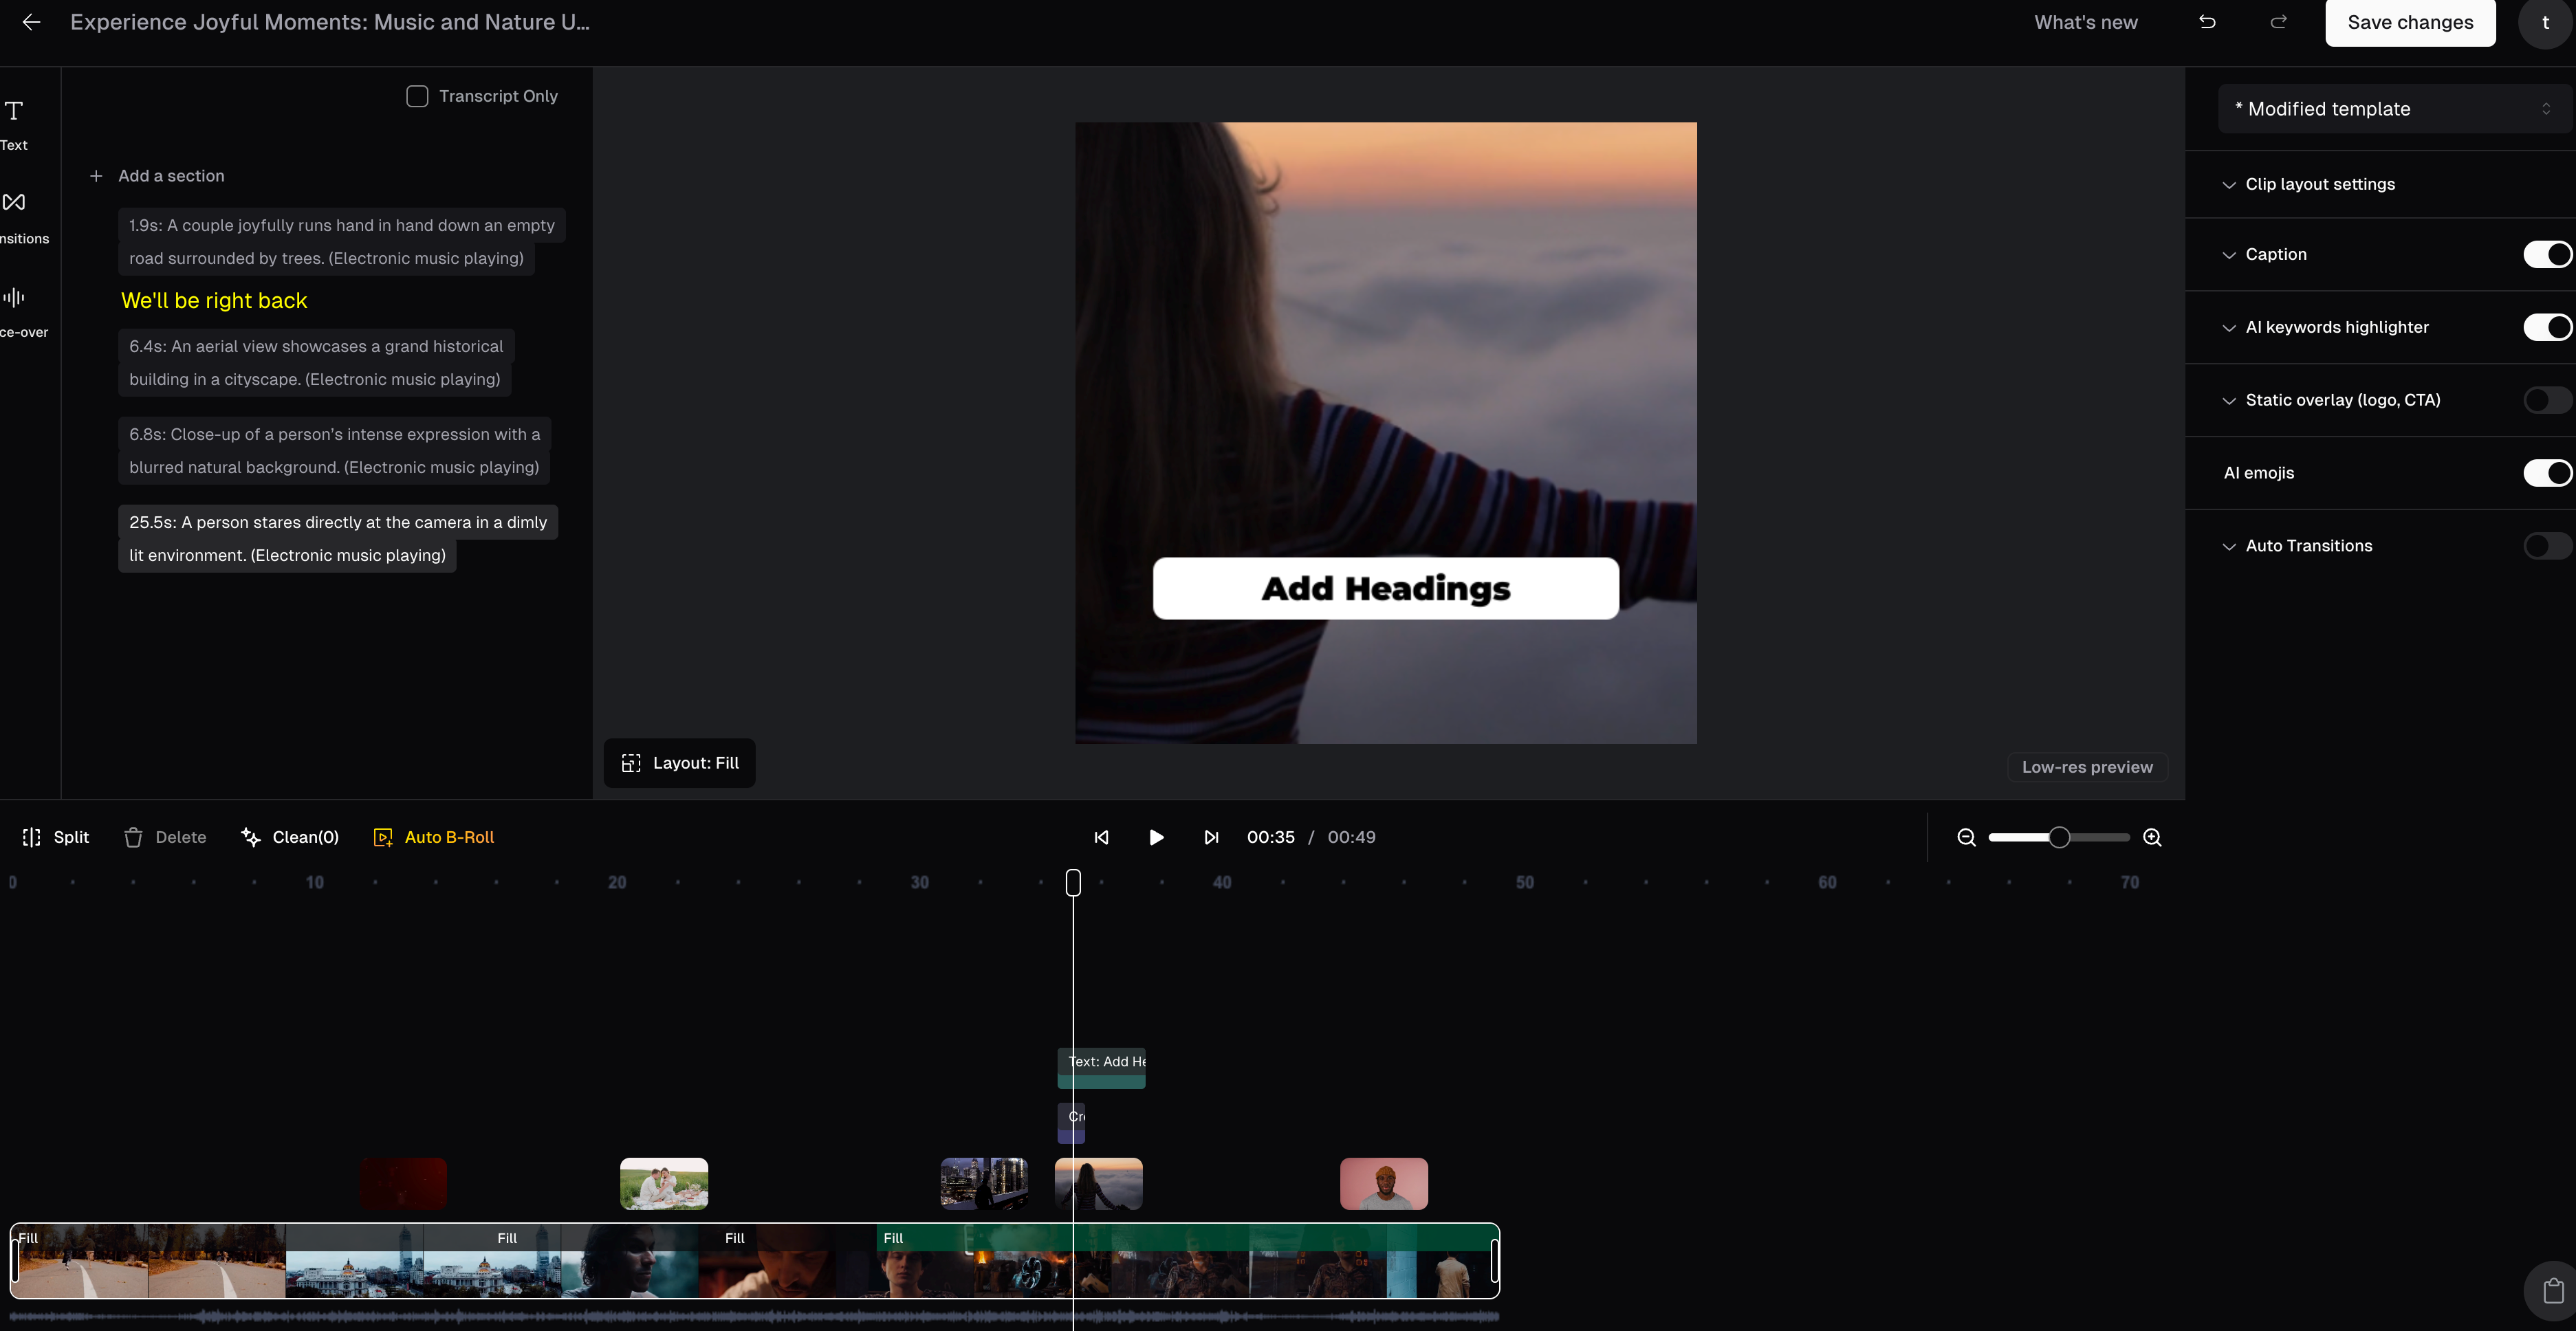Screen dimensions: 2576x1331
Task: Select the small purple 'Cr' timeline clip
Action: point(1071,1123)
